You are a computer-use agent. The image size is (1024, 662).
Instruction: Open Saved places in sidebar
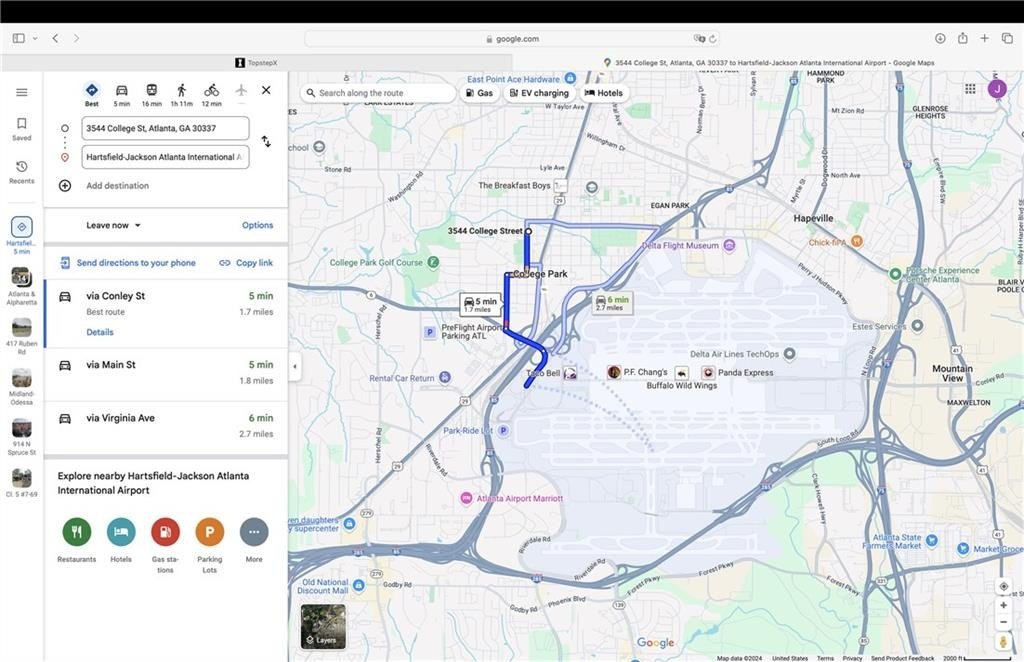[22, 129]
